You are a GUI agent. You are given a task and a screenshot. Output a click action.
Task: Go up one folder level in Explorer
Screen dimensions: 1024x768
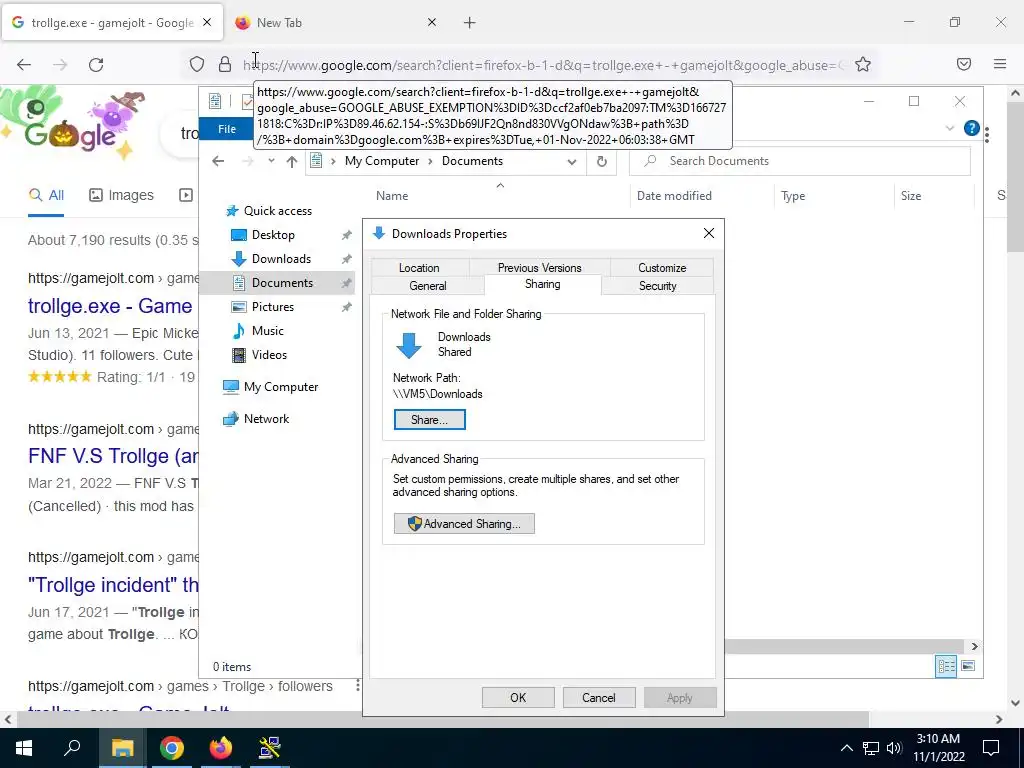292,161
